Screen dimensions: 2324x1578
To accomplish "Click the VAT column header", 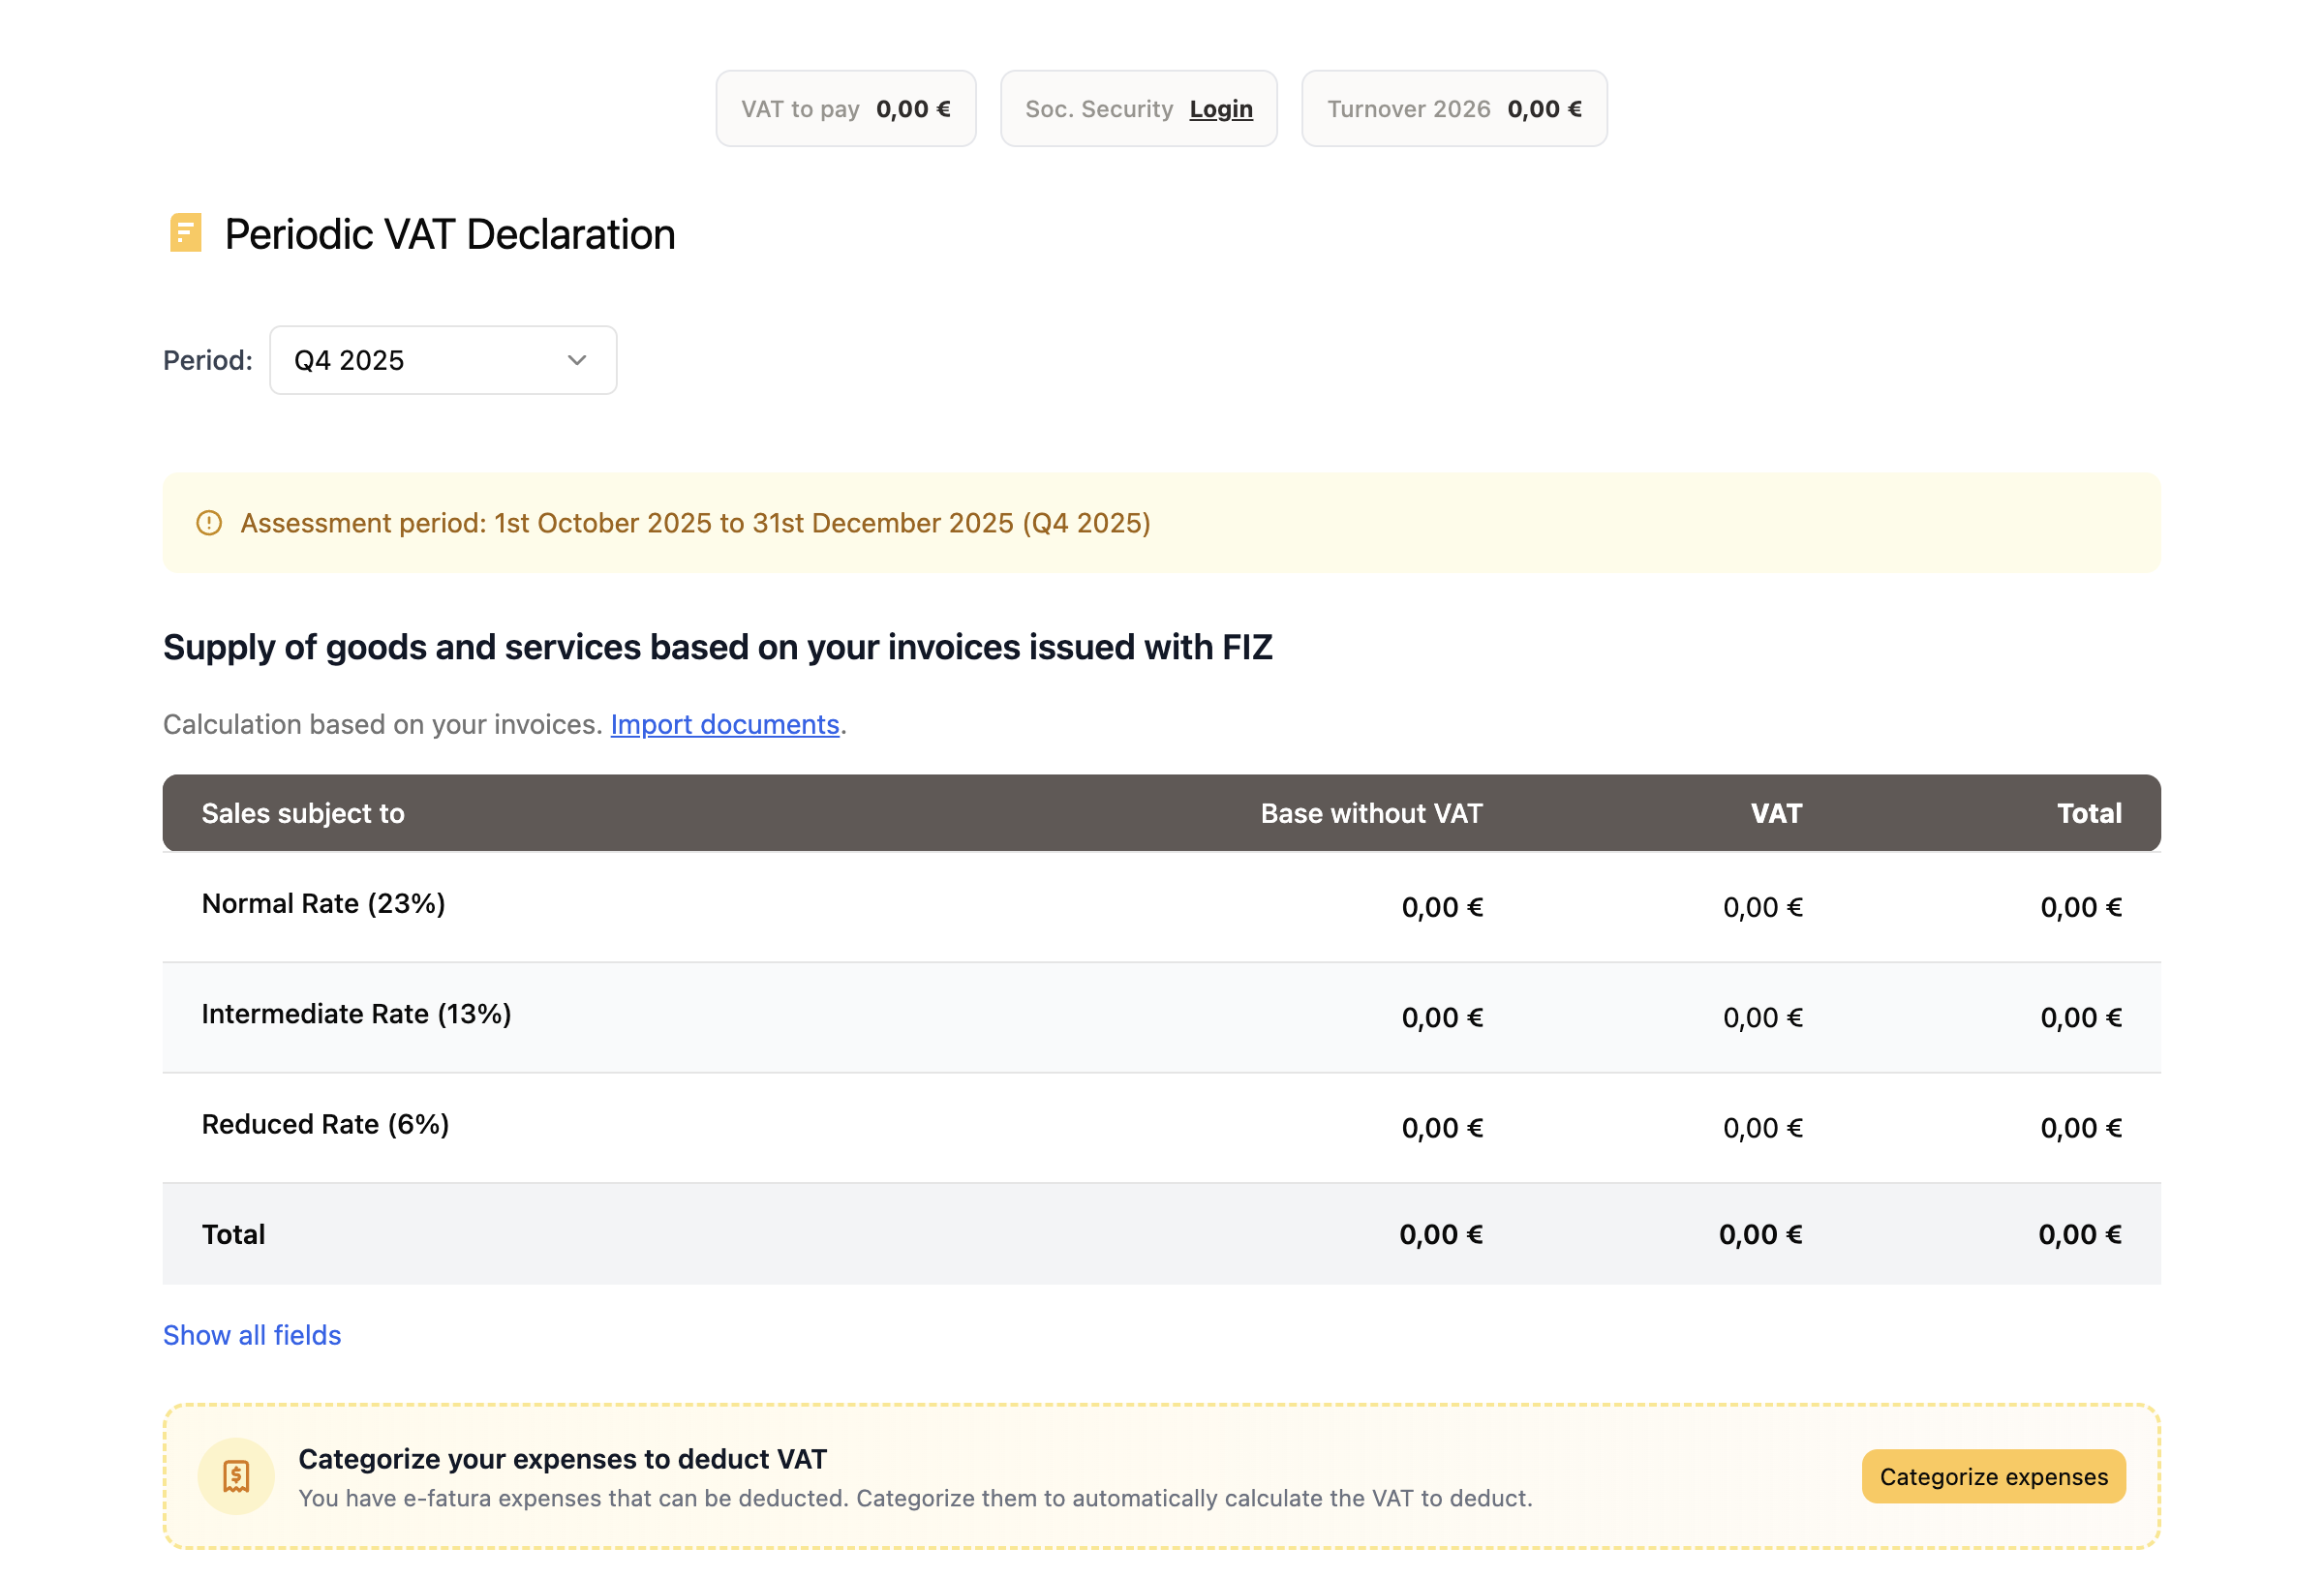I will (1776, 813).
